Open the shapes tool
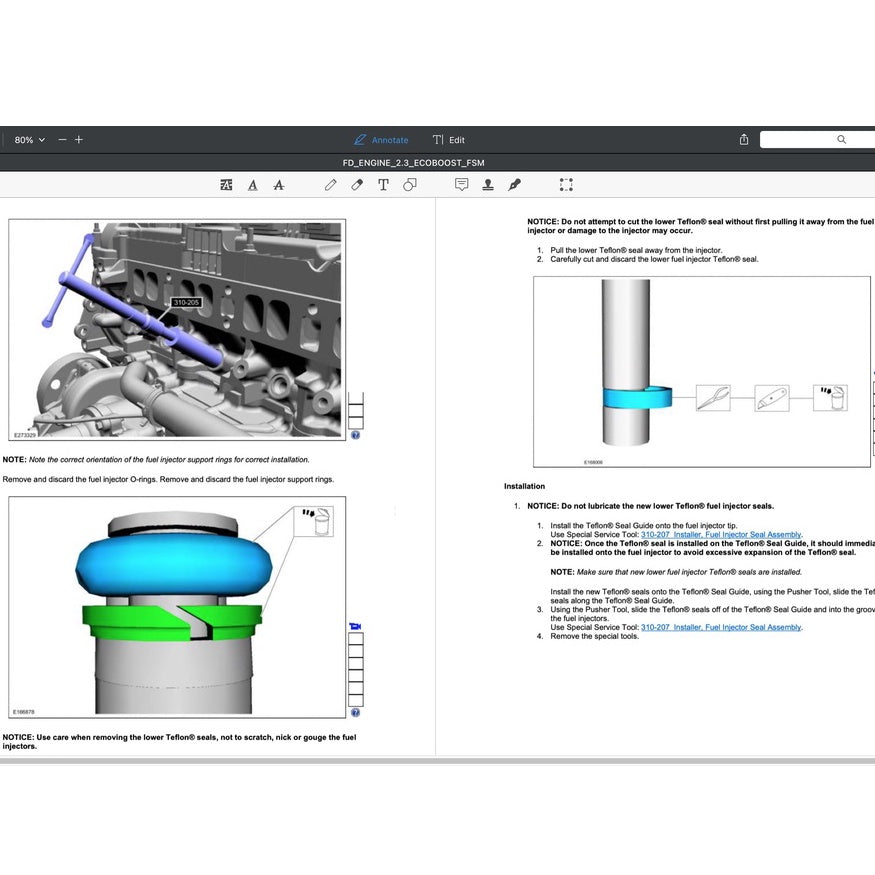This screenshot has width=875, height=875. click(409, 185)
